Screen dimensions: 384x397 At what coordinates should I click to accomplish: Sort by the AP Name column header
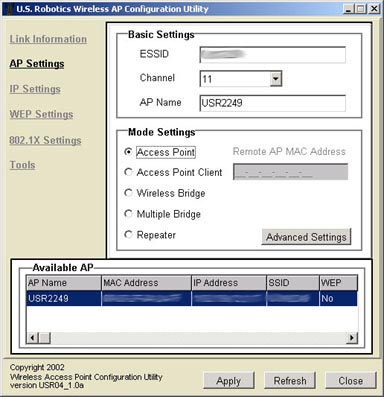[64, 283]
